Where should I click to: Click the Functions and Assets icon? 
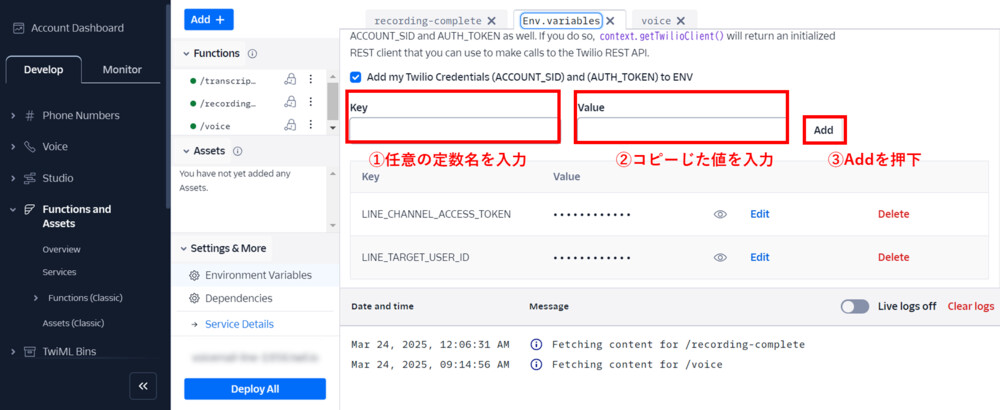(x=29, y=209)
